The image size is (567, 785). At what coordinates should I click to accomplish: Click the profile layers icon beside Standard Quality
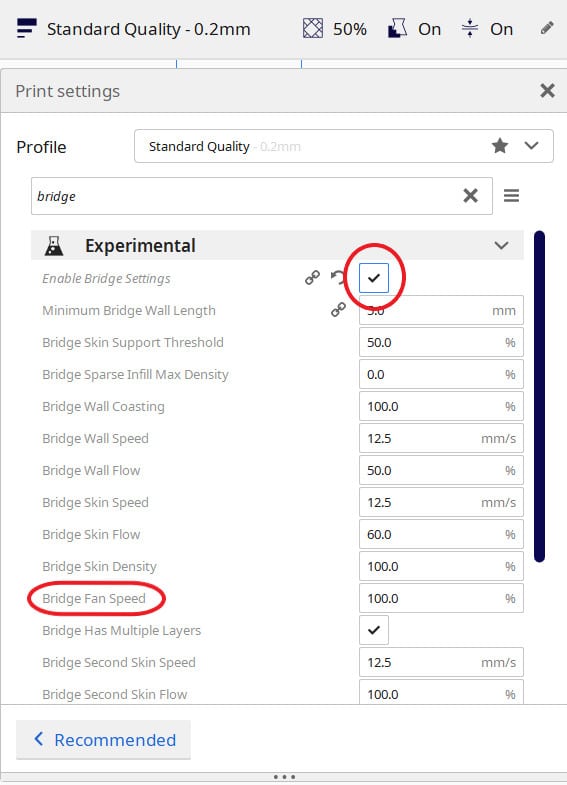click(x=27, y=29)
